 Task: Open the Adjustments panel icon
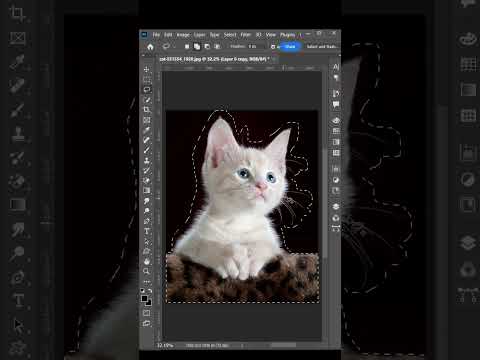336,180
